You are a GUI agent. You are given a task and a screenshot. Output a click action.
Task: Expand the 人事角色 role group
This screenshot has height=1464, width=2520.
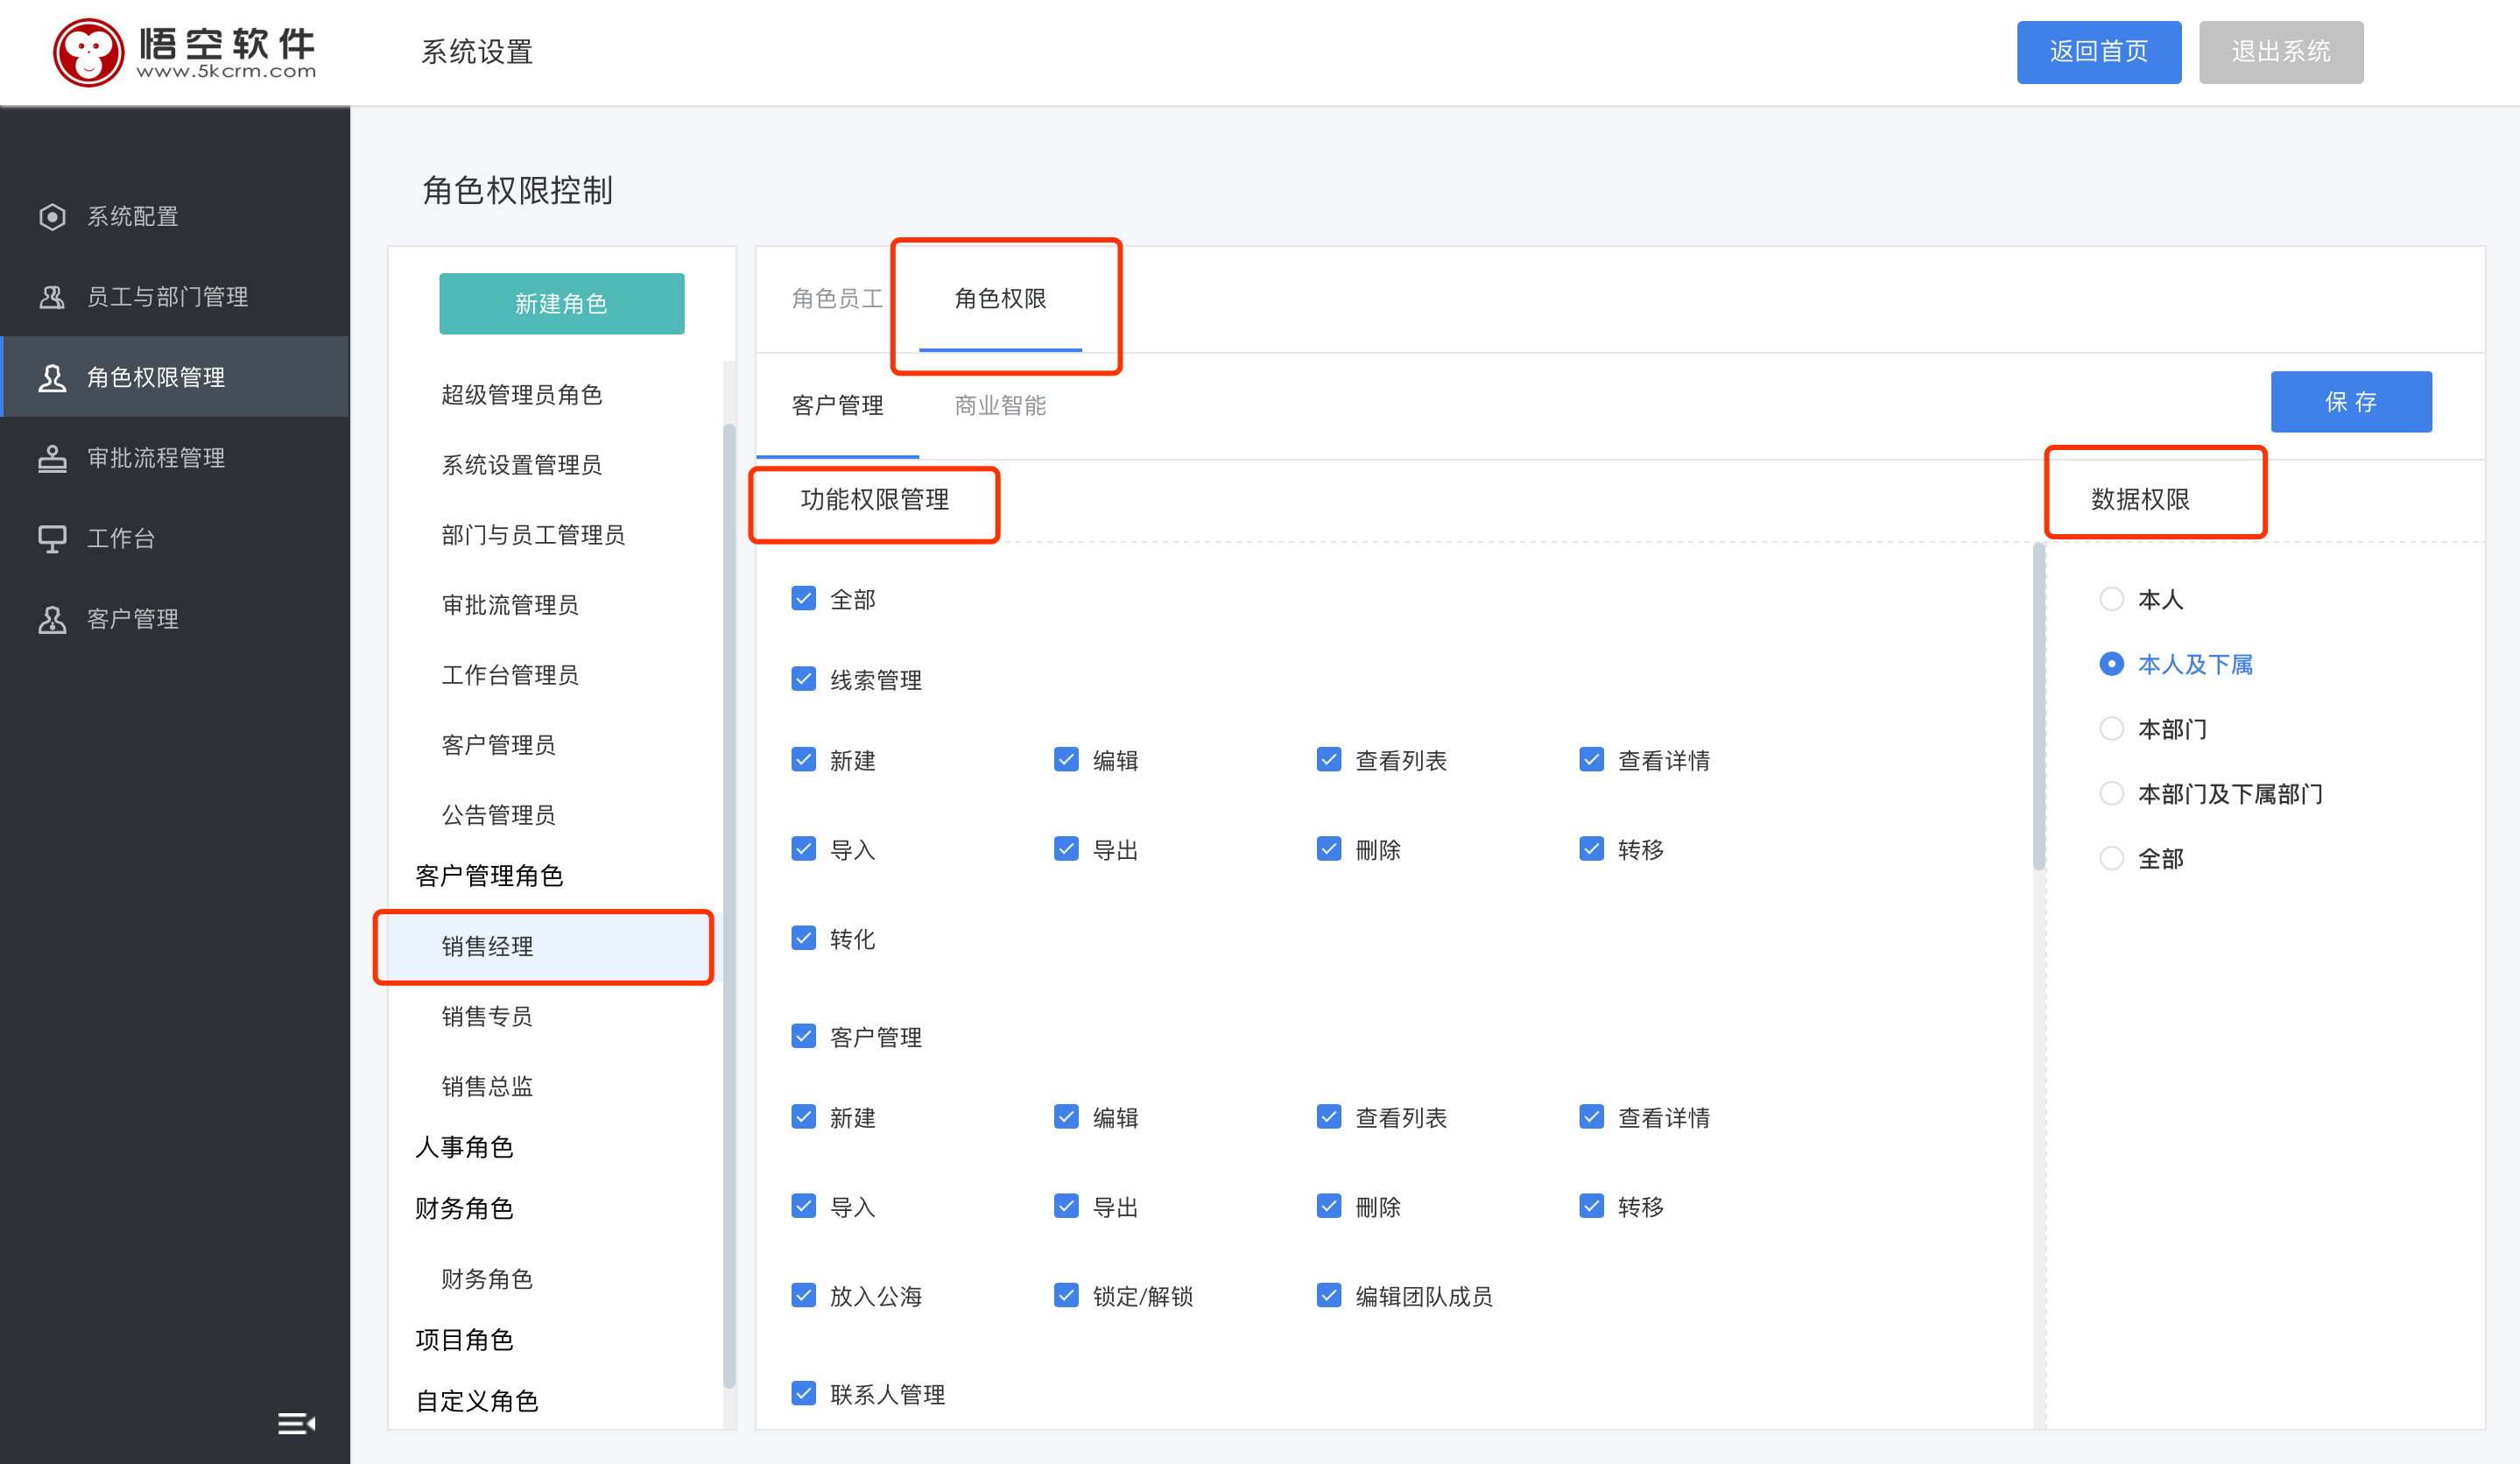point(464,1147)
